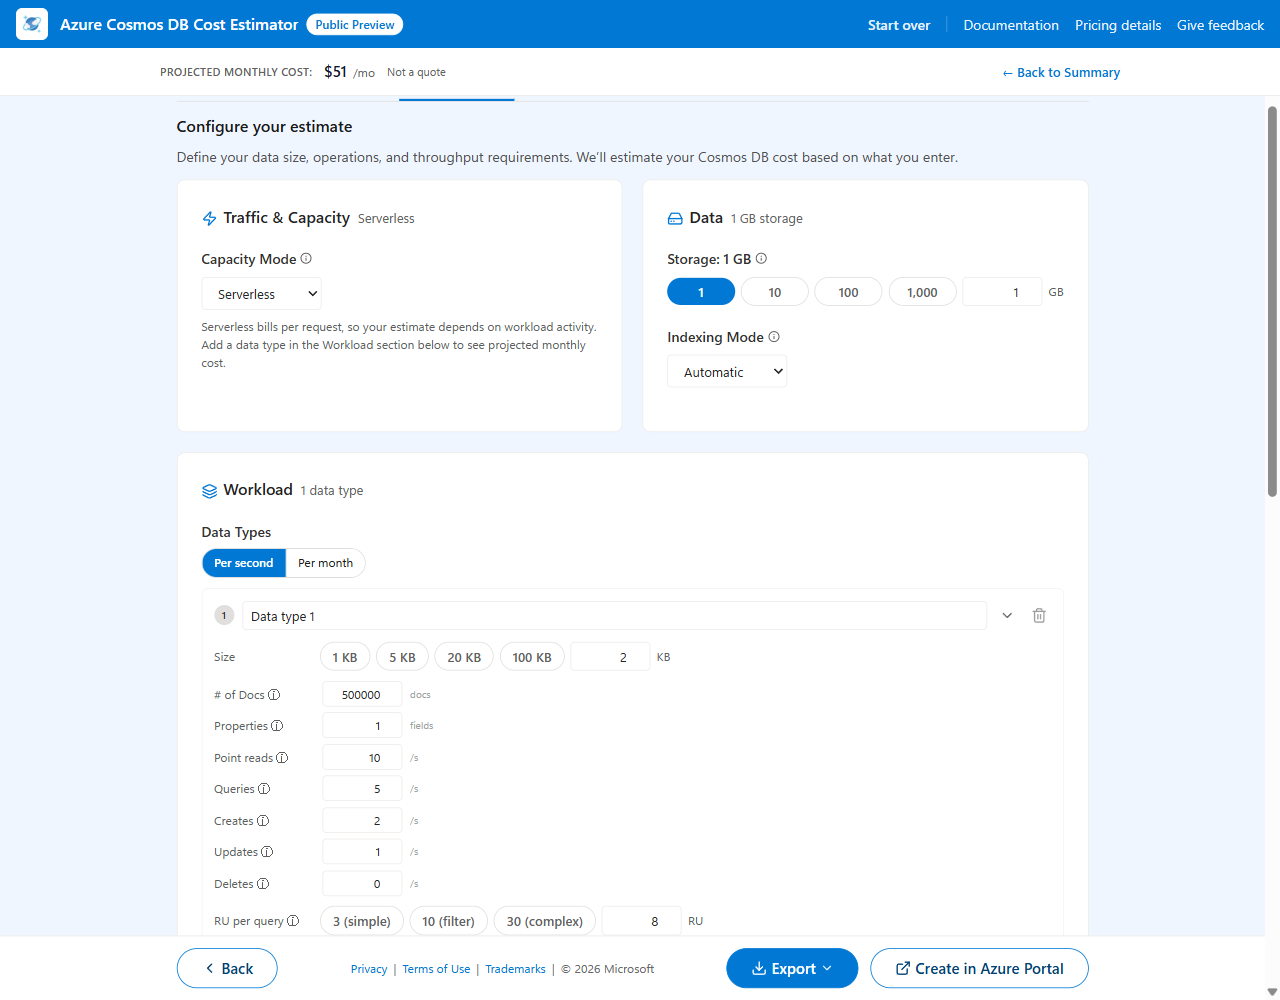Click the Deletes info icon
Image resolution: width=1280 pixels, height=1000 pixels.
click(x=263, y=884)
